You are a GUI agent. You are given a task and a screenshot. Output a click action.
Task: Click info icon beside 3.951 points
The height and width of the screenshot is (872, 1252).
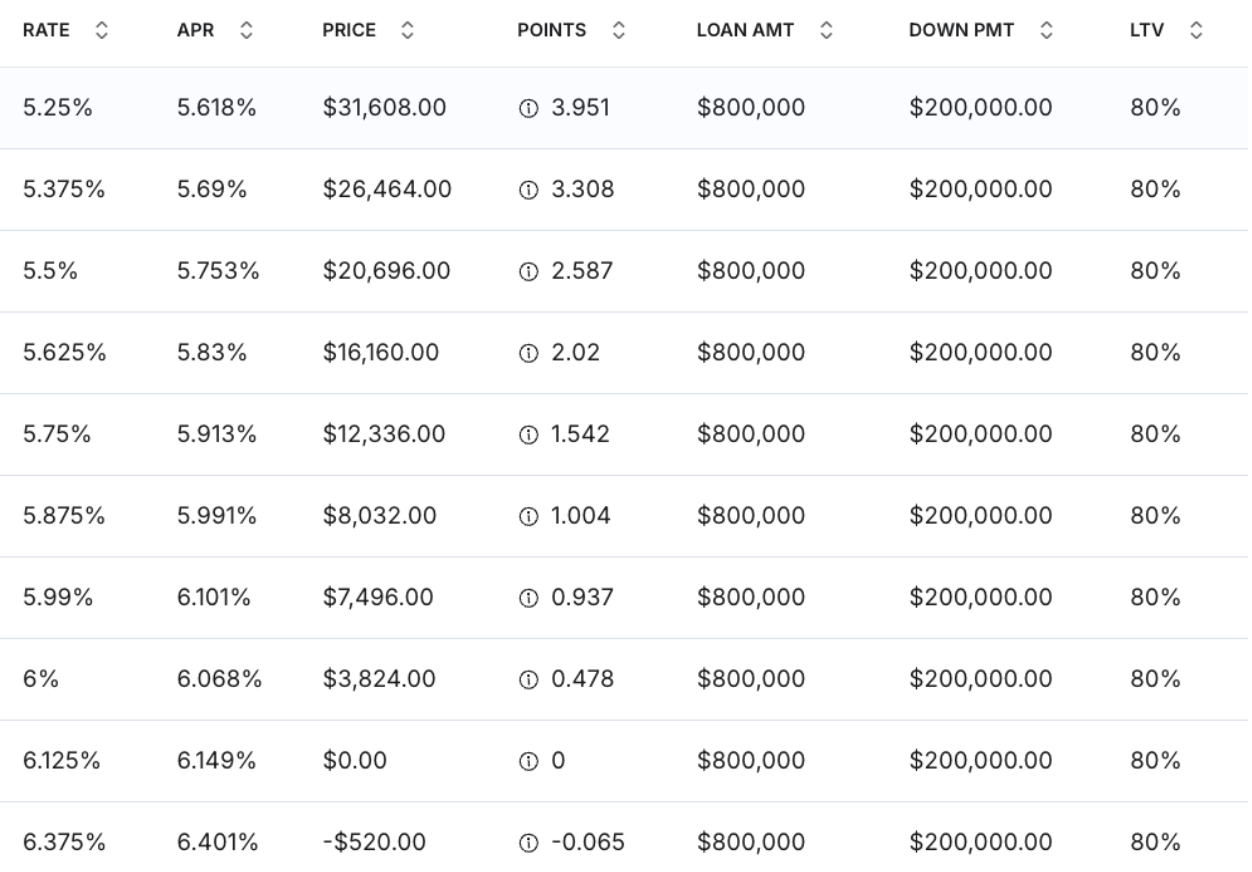526,108
